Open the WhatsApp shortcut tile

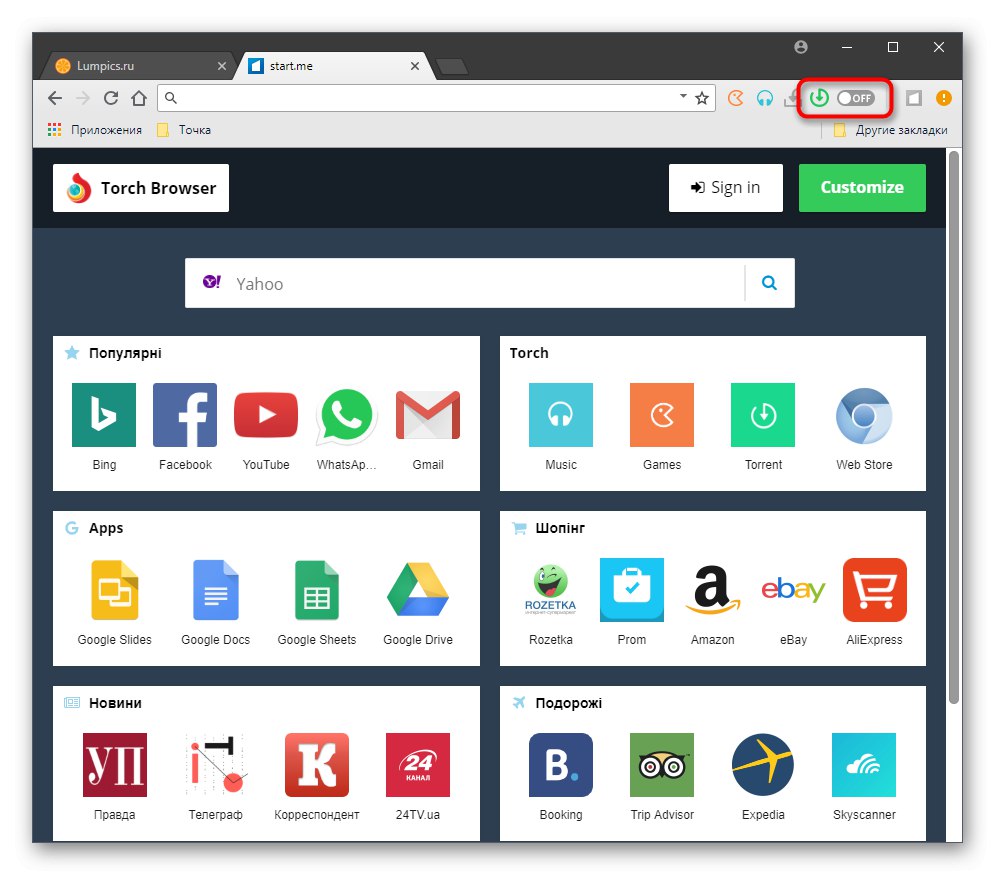click(346, 415)
